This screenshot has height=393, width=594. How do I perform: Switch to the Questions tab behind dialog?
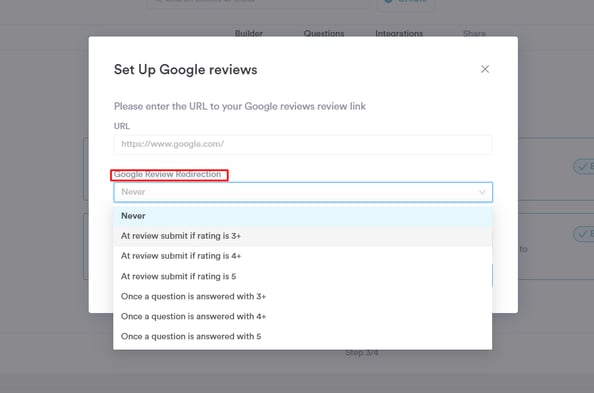click(x=324, y=33)
